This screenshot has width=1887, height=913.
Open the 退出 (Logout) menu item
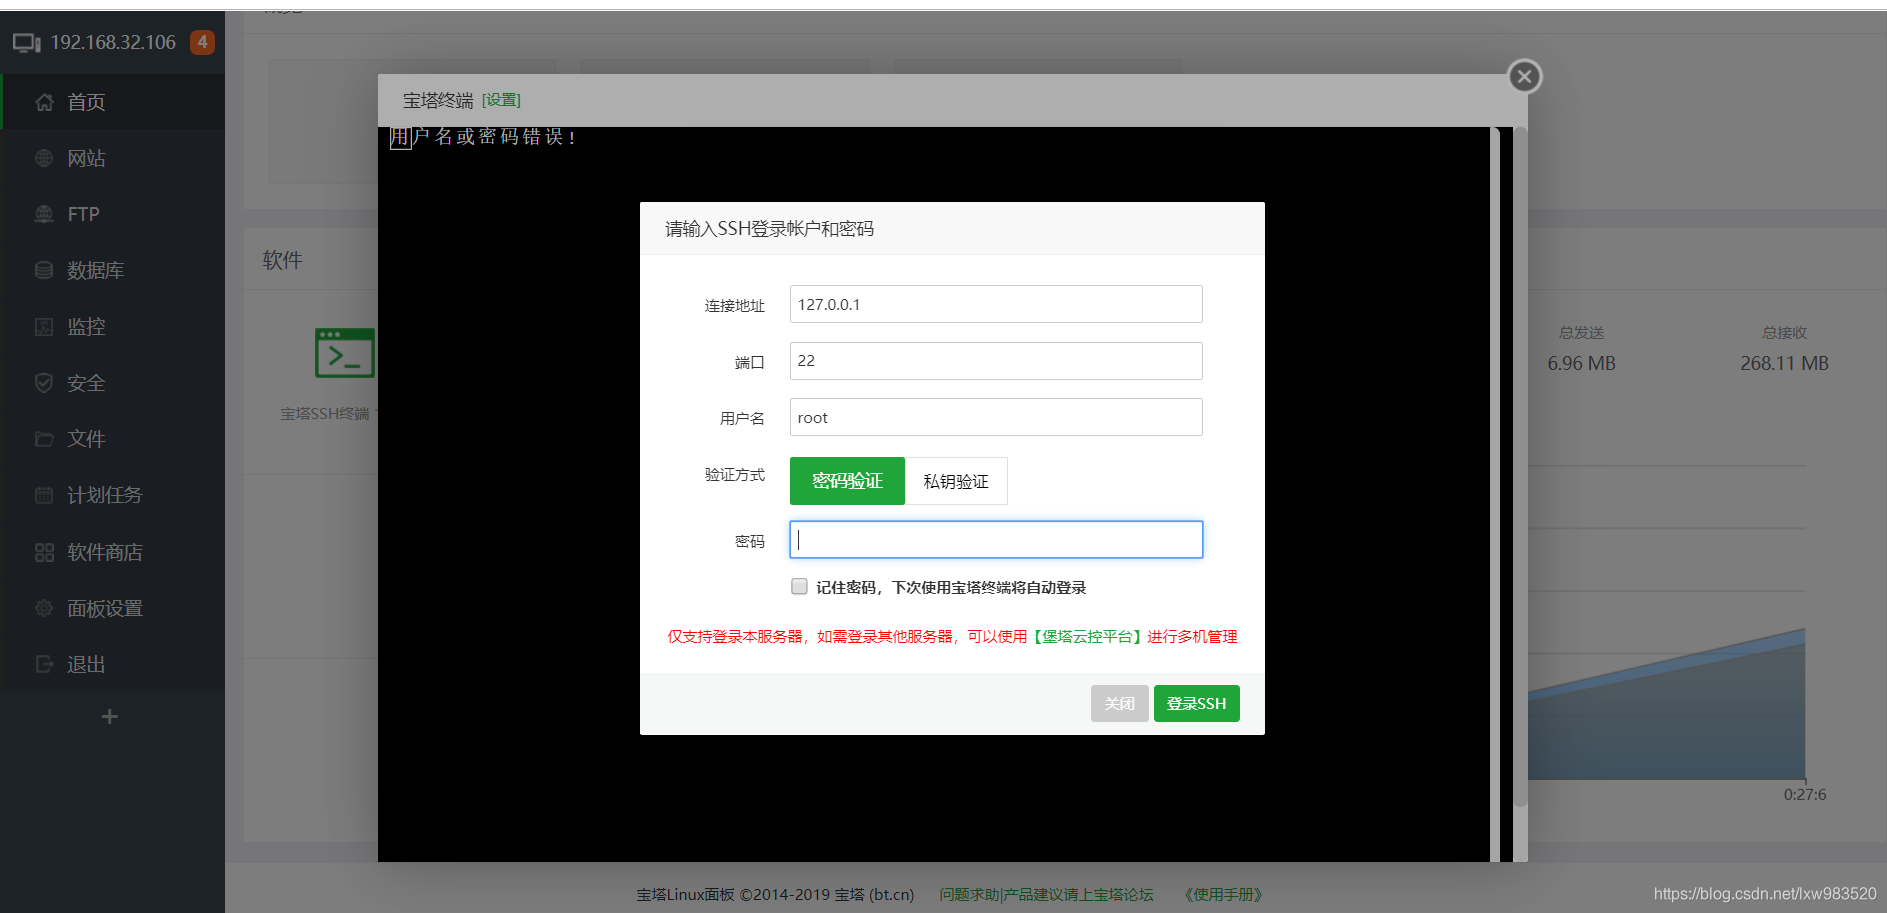point(87,663)
